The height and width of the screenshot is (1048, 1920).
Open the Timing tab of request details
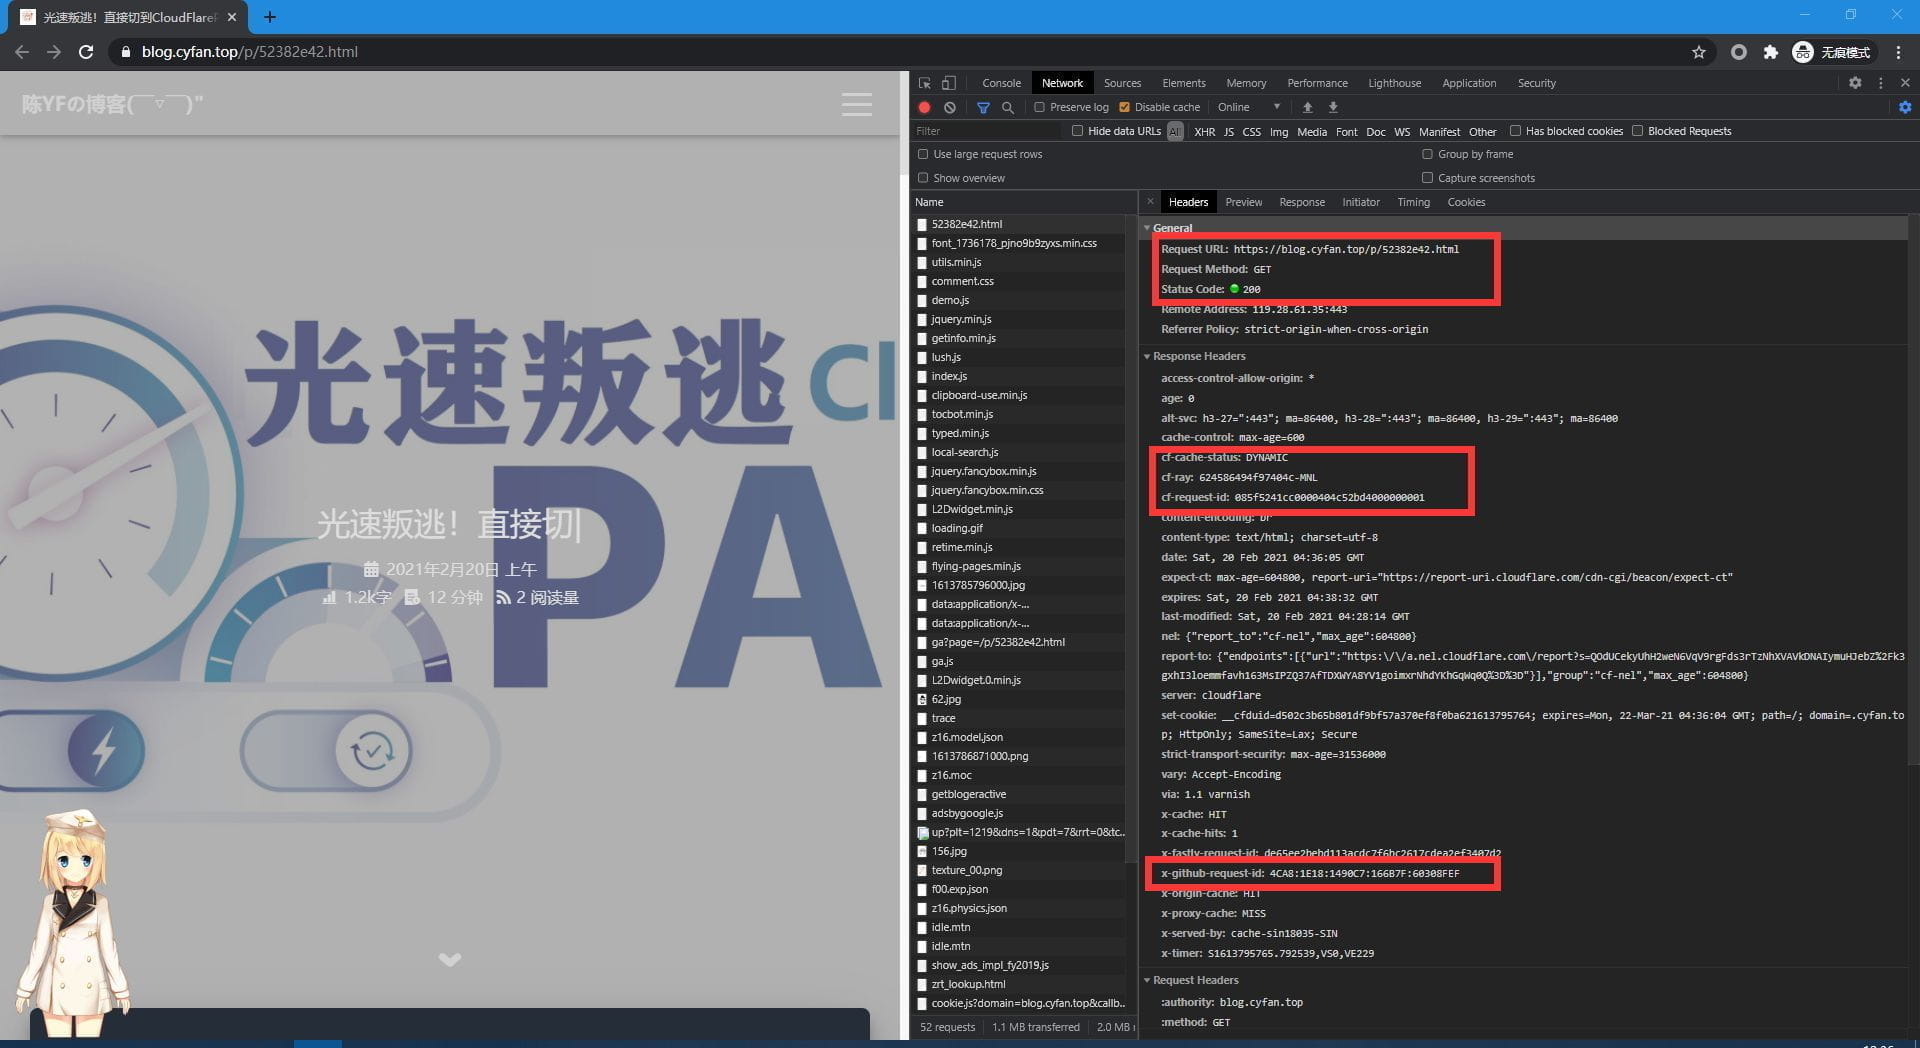tap(1413, 202)
